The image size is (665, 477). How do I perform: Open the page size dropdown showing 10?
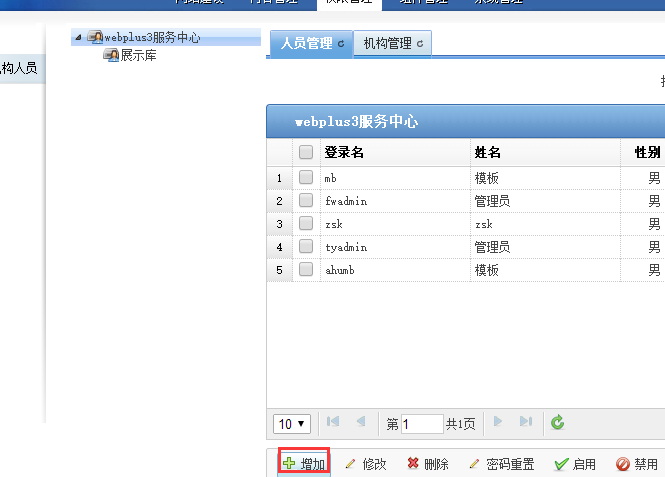click(x=292, y=423)
